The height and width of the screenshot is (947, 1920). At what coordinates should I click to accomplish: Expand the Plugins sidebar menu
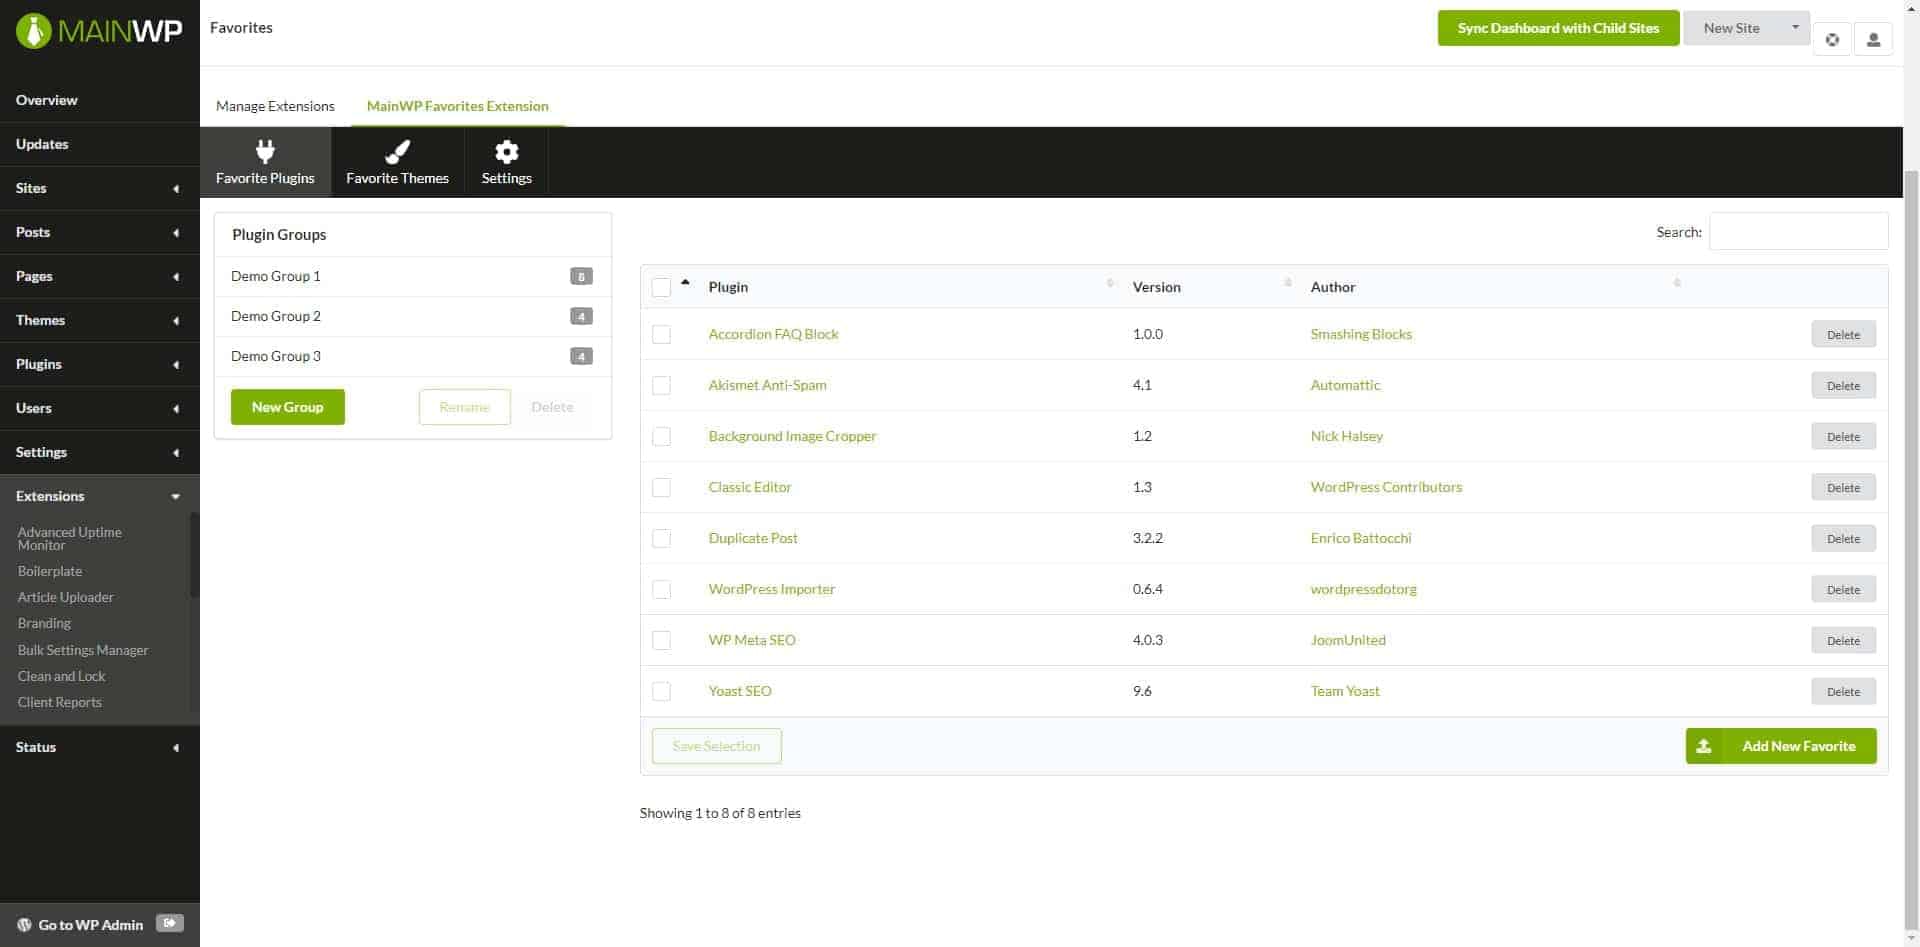[99, 364]
